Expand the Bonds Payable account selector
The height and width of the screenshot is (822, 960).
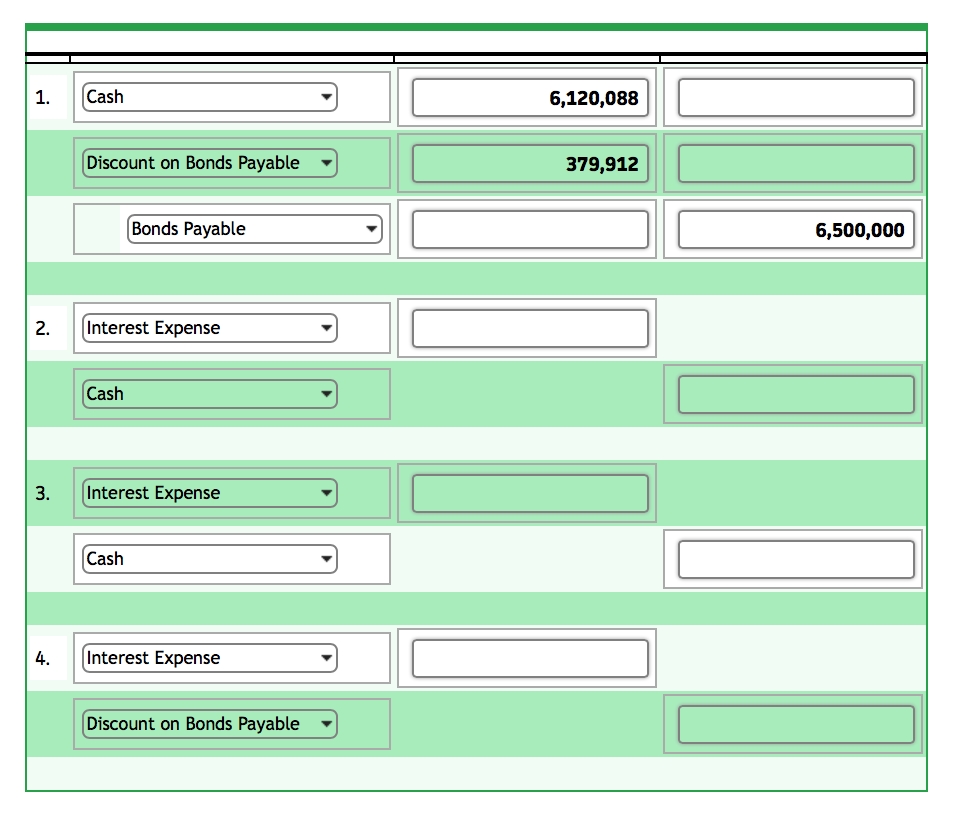coord(371,228)
